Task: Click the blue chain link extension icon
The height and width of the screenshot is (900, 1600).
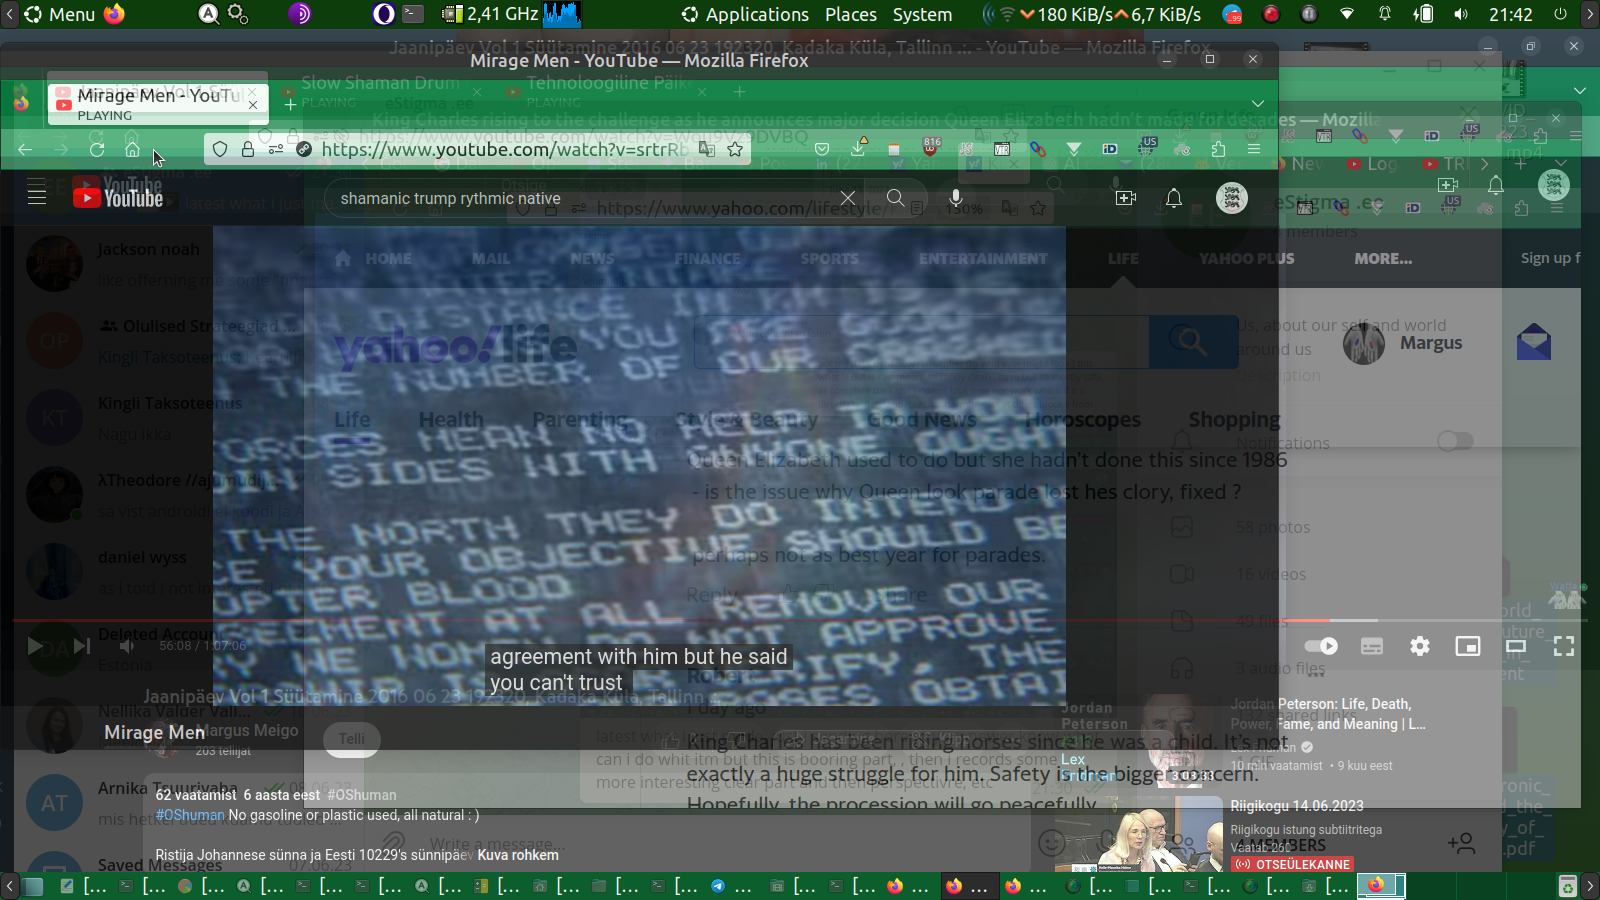Action: pyautogui.click(x=1038, y=149)
